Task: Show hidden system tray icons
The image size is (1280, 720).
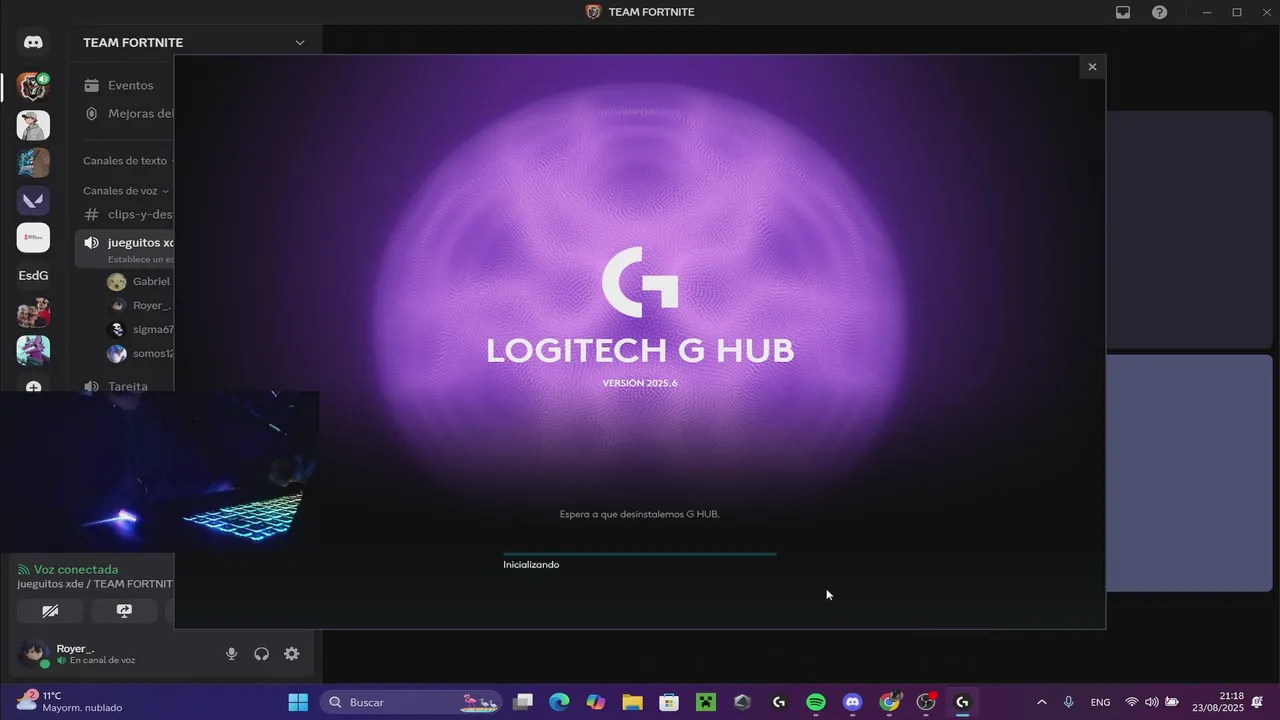Action: click(x=1041, y=702)
